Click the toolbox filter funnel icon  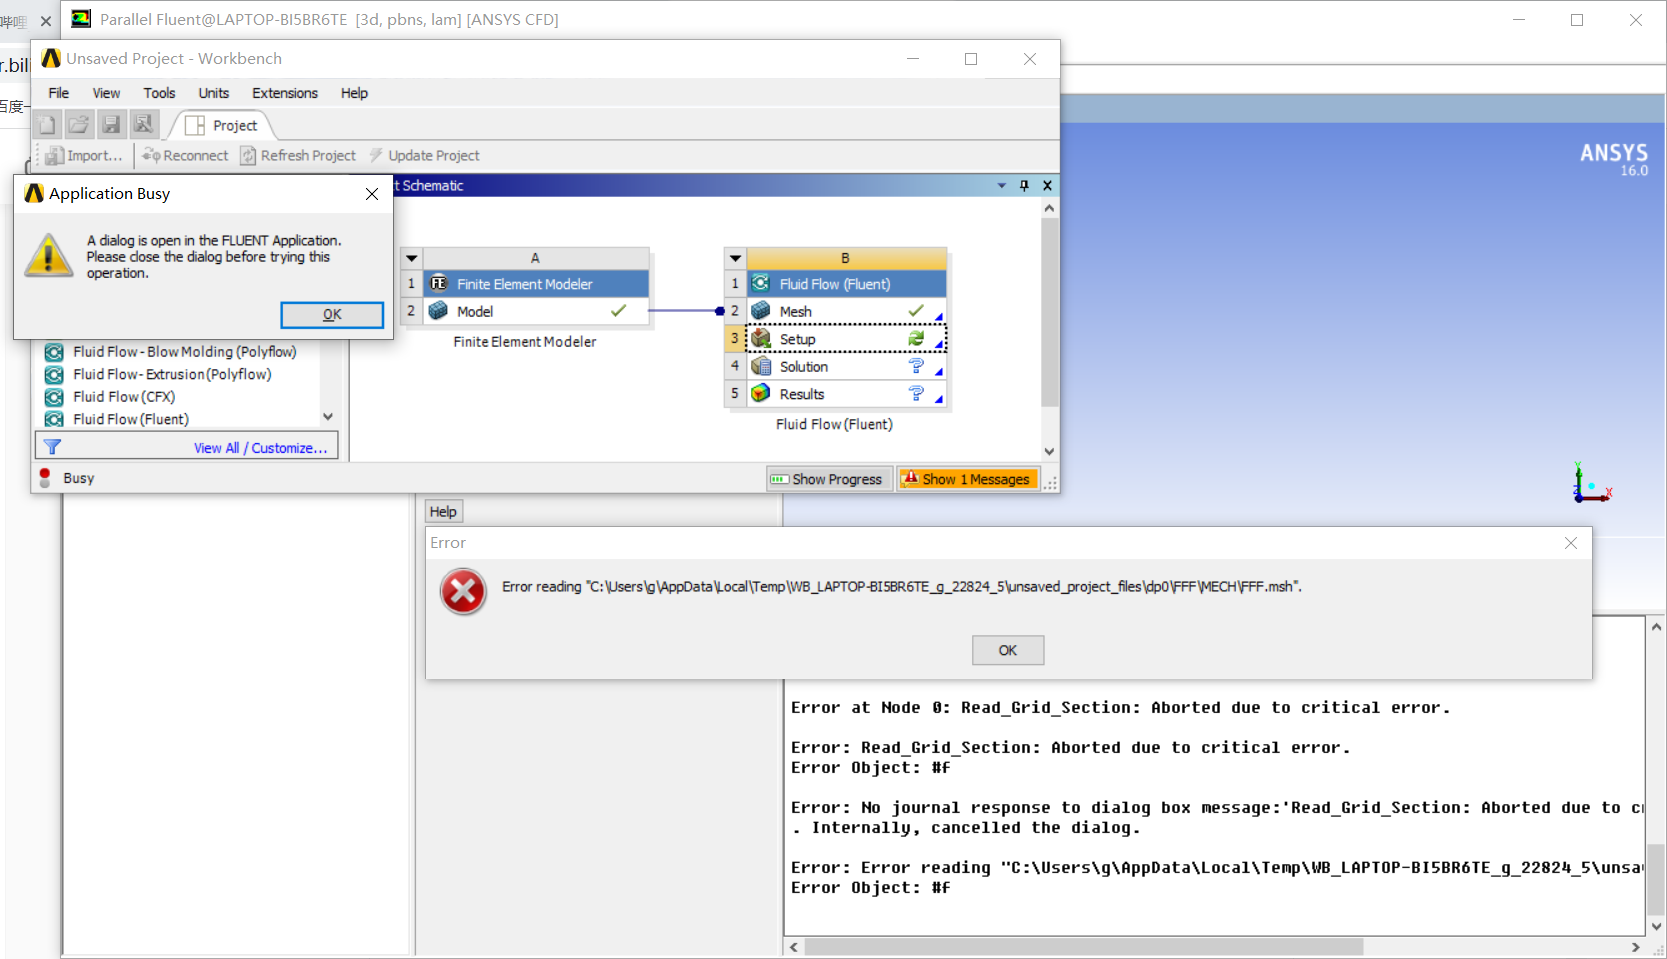52,447
